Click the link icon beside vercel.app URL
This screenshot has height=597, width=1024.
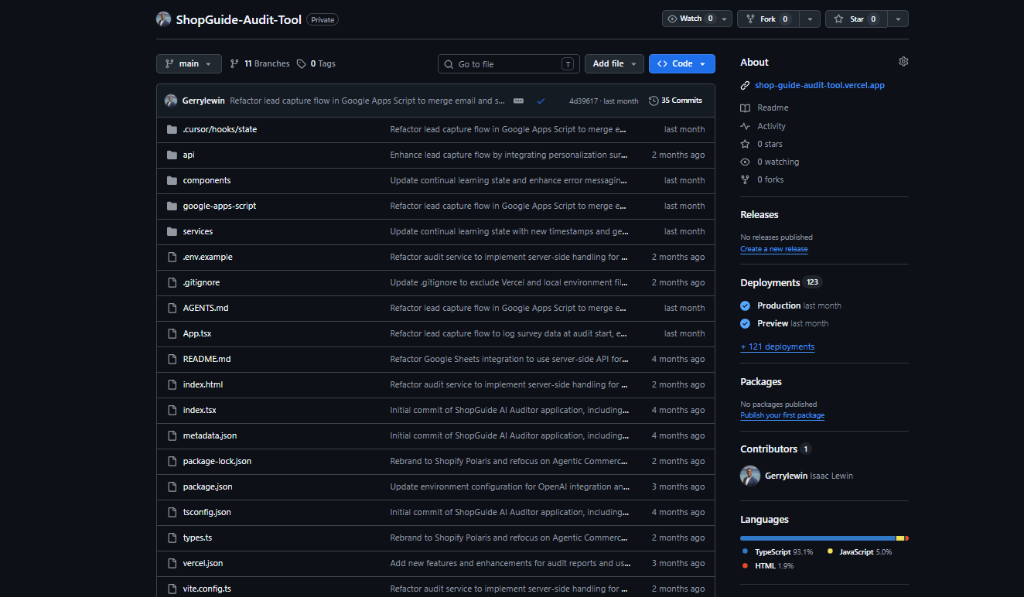pos(745,85)
